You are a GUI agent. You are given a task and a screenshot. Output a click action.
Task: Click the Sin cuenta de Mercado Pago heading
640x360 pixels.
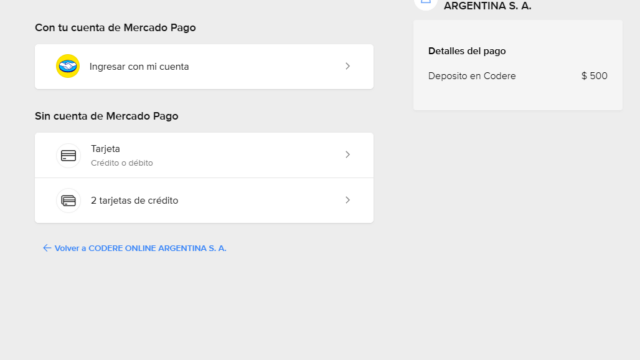click(x=107, y=116)
